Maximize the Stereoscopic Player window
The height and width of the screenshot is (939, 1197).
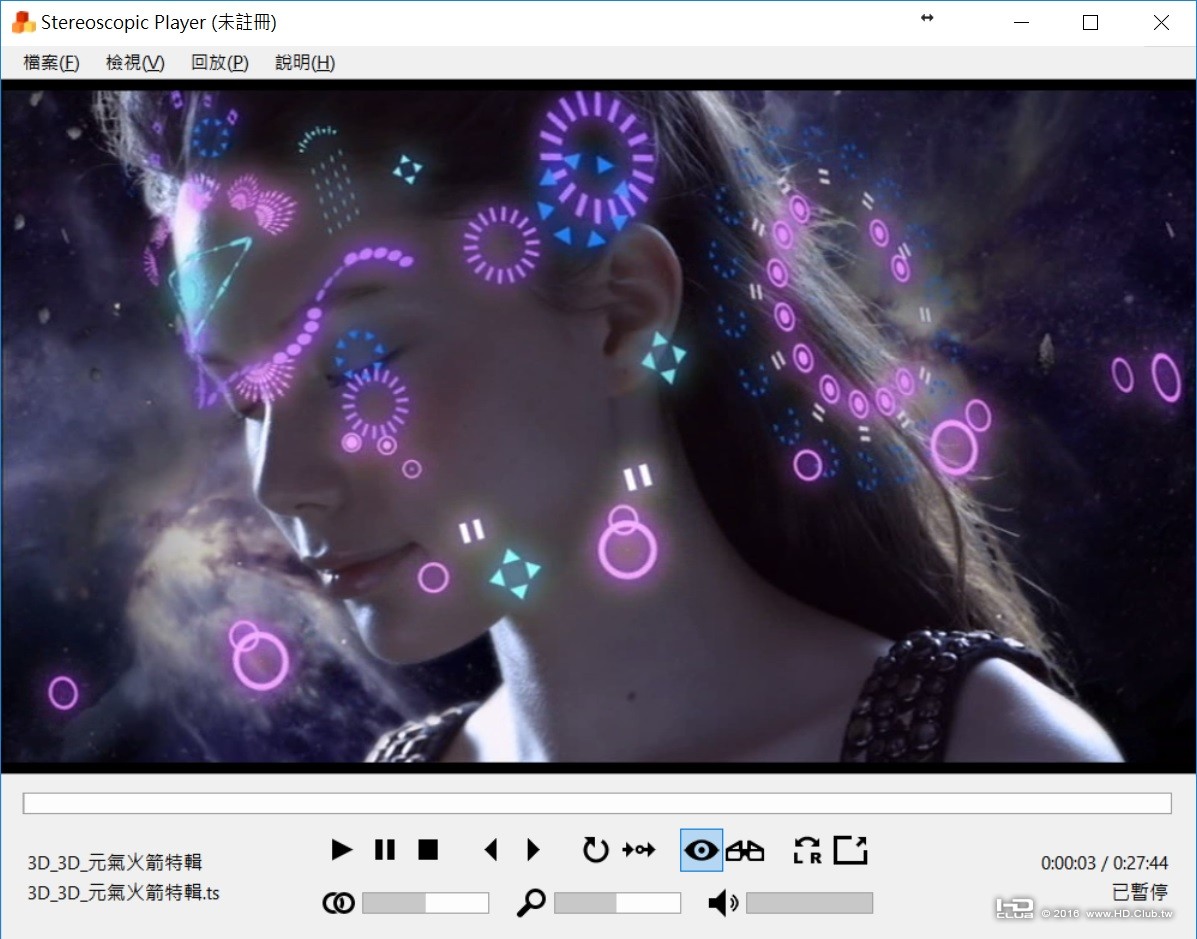1090,23
